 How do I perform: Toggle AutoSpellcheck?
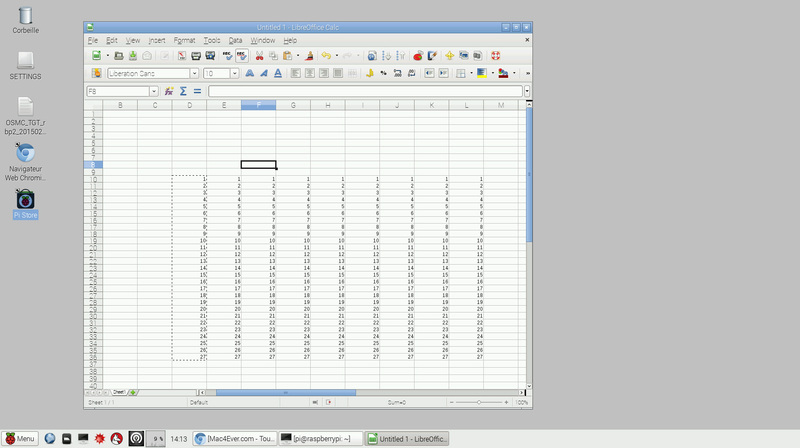pos(241,56)
